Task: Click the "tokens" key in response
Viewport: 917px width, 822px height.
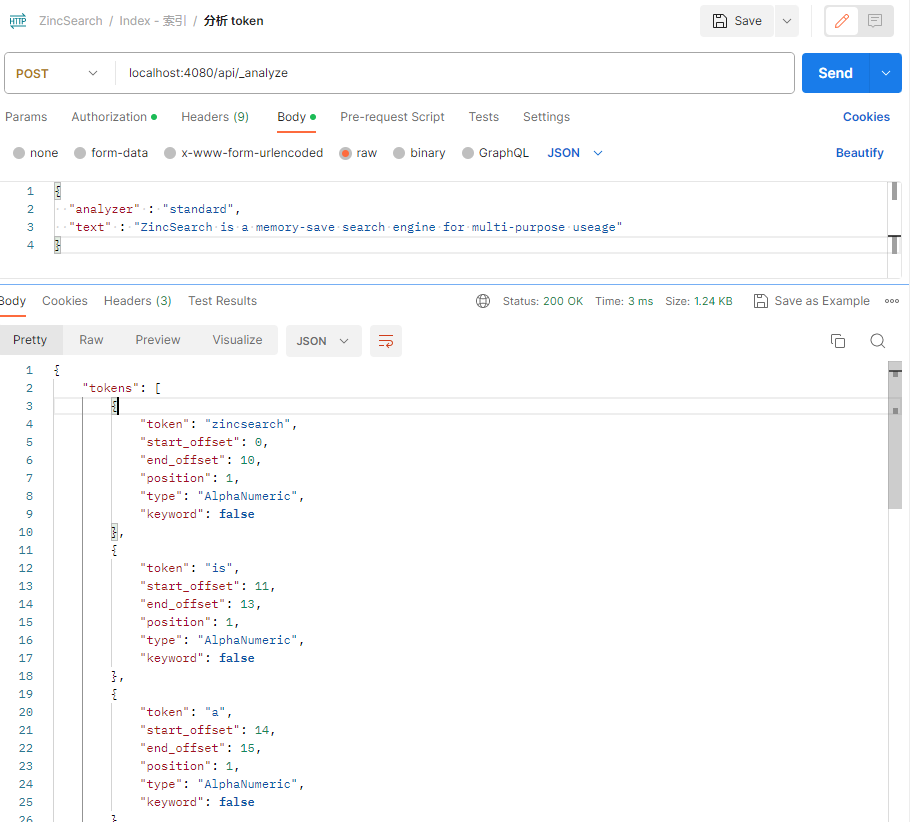Action: (x=111, y=388)
